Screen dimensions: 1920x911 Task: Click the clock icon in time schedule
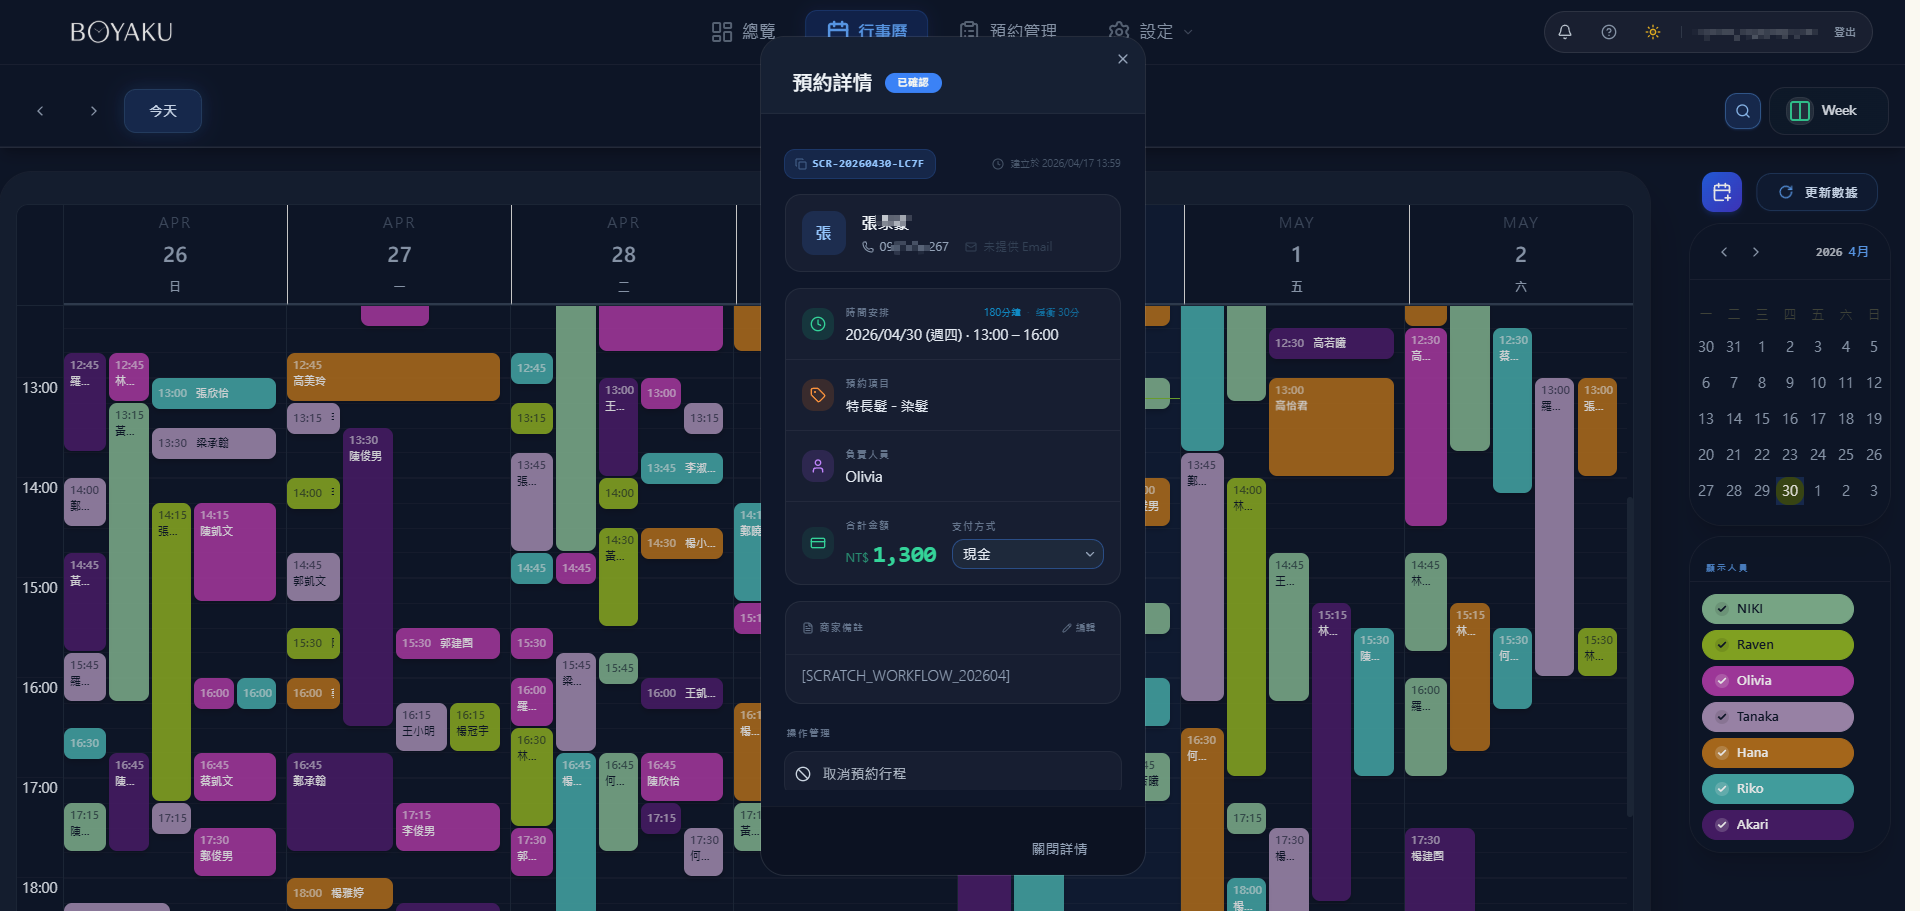[x=818, y=324]
